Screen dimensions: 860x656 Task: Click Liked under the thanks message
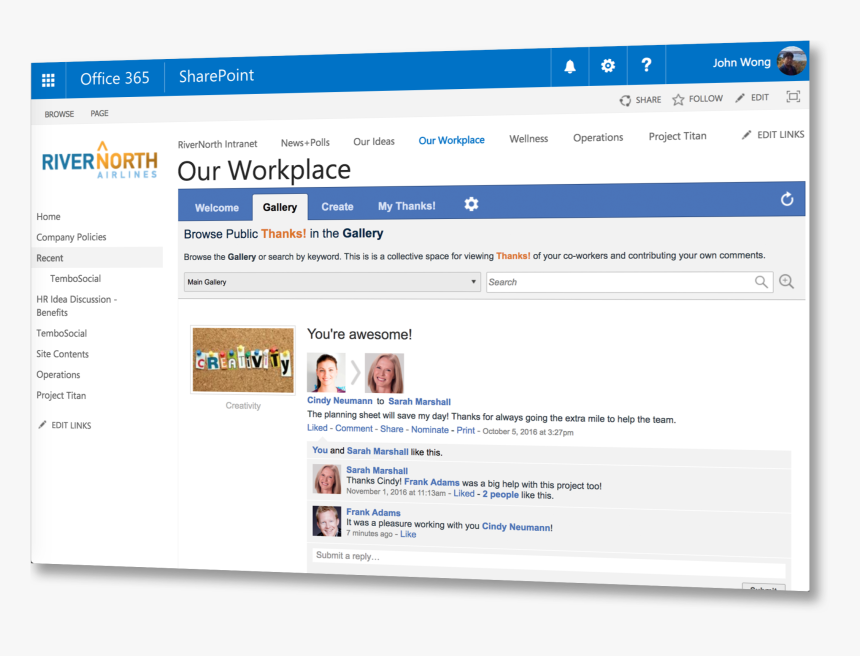tap(317, 427)
